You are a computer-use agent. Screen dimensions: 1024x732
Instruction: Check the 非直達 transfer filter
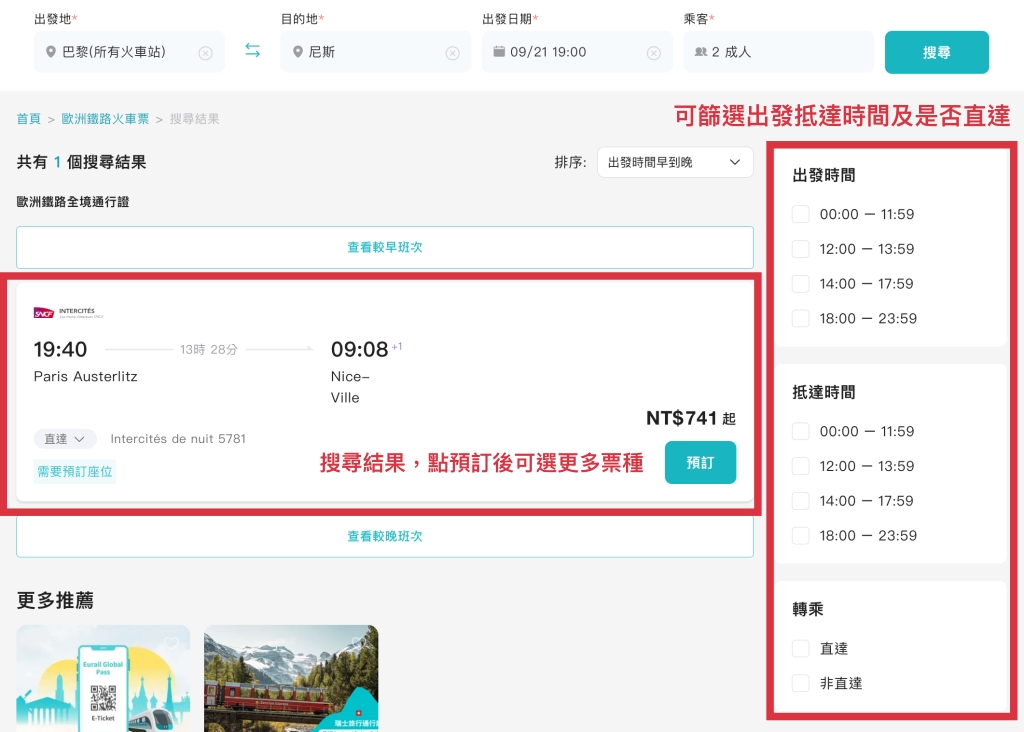(801, 683)
